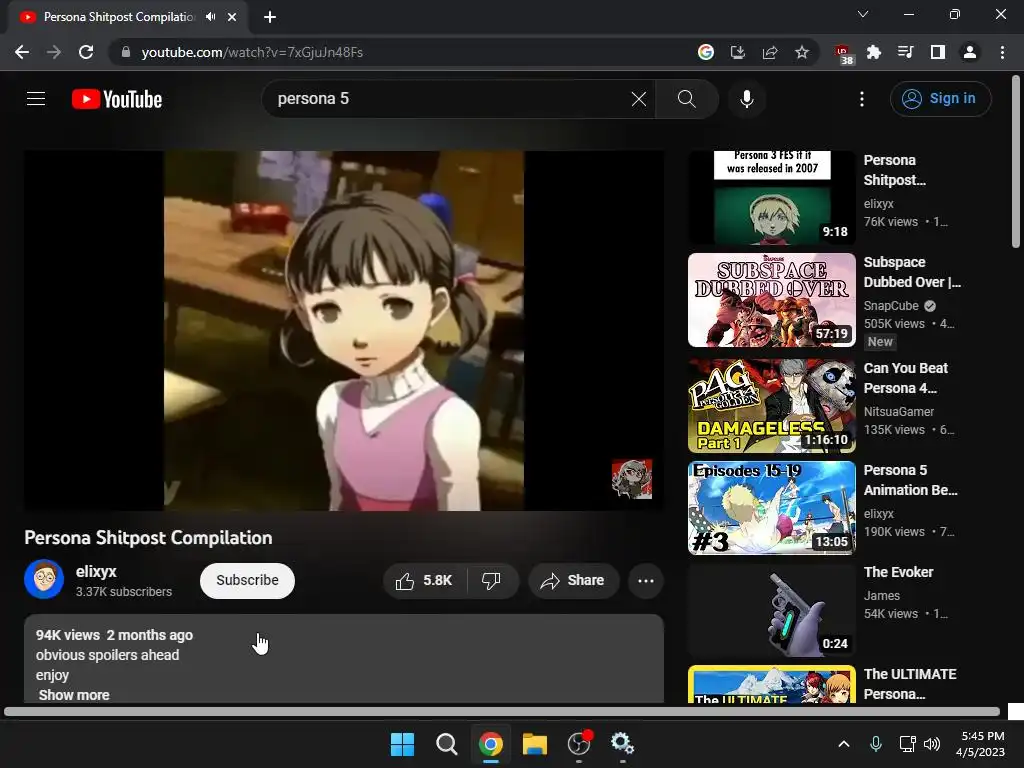The image size is (1024, 768).
Task: Click the install app icon
Action: (x=737, y=52)
